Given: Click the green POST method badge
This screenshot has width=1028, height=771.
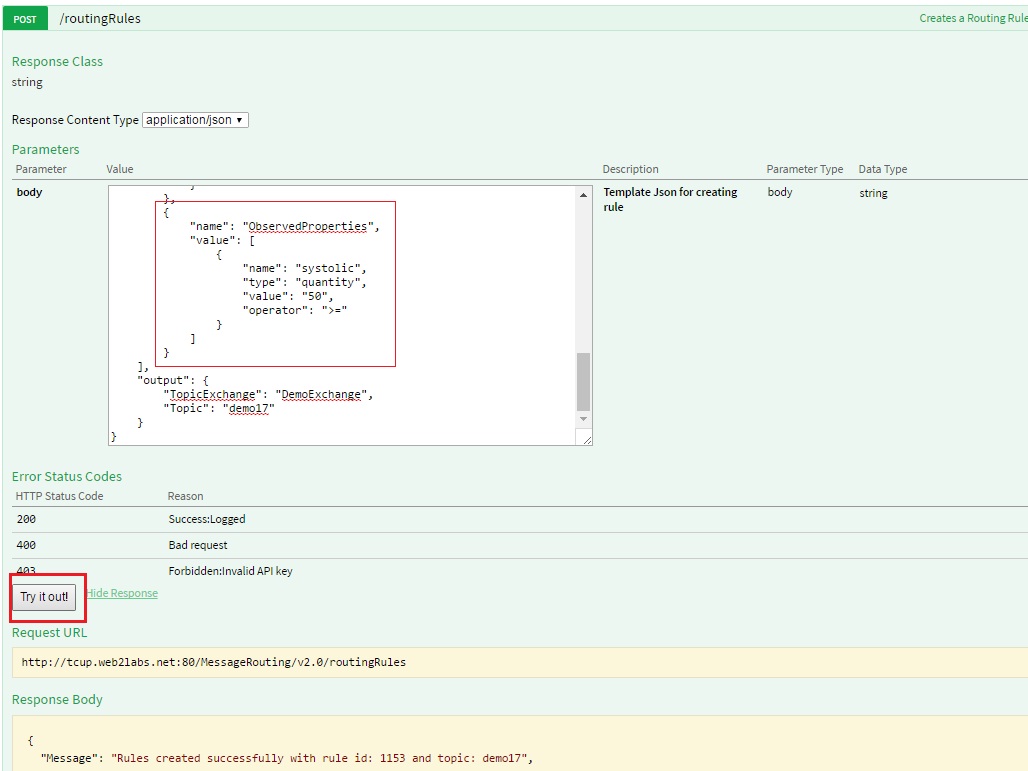Looking at the screenshot, I should click(x=25, y=19).
